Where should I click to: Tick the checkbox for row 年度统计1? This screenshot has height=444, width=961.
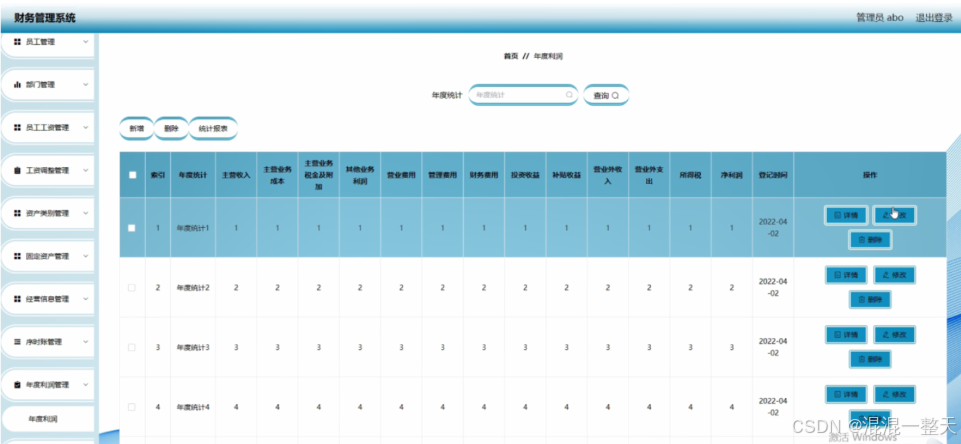click(132, 228)
